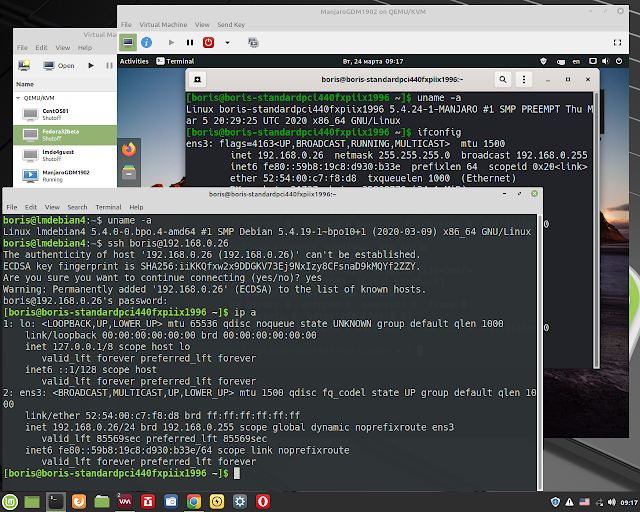The width and height of the screenshot is (640, 512).
Task: Click the search icon in the GNOME terminal
Action: (503, 79)
